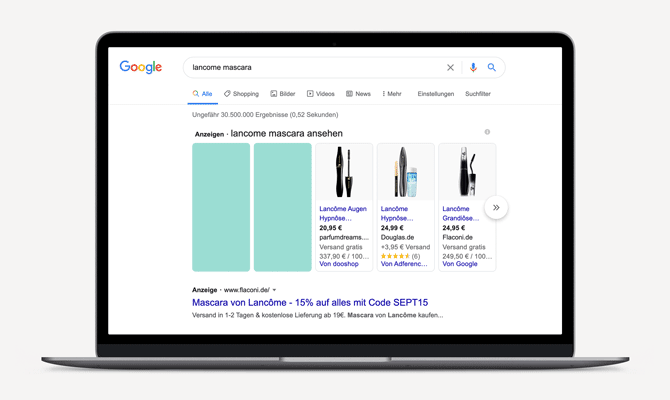670x400 pixels.
Task: Switch to the Bilder tab
Action: 282,94
